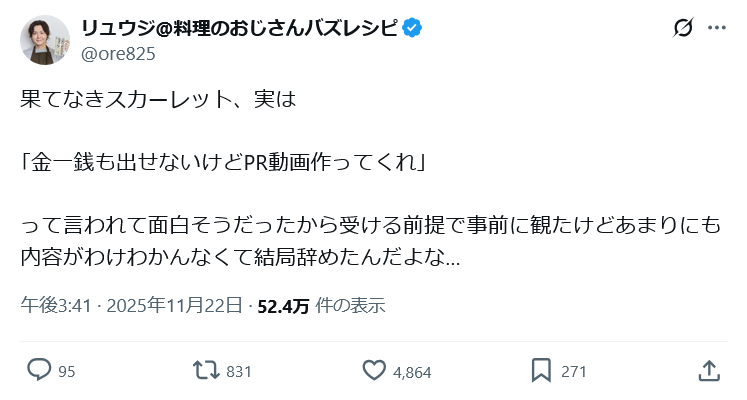Click the reply speech bubble icon
Image resolution: width=747 pixels, height=400 pixels.
[x=38, y=370]
